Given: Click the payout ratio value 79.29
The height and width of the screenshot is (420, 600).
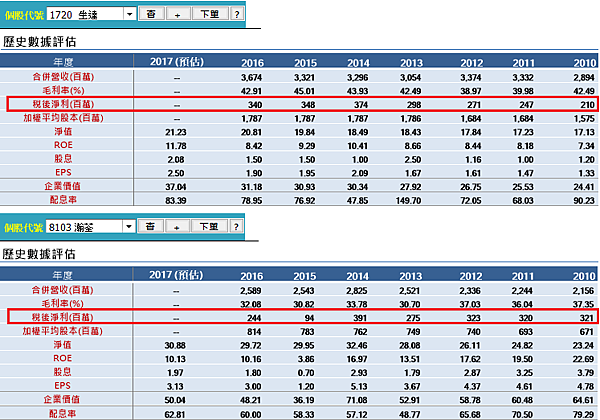Looking at the screenshot, I should (583, 414).
